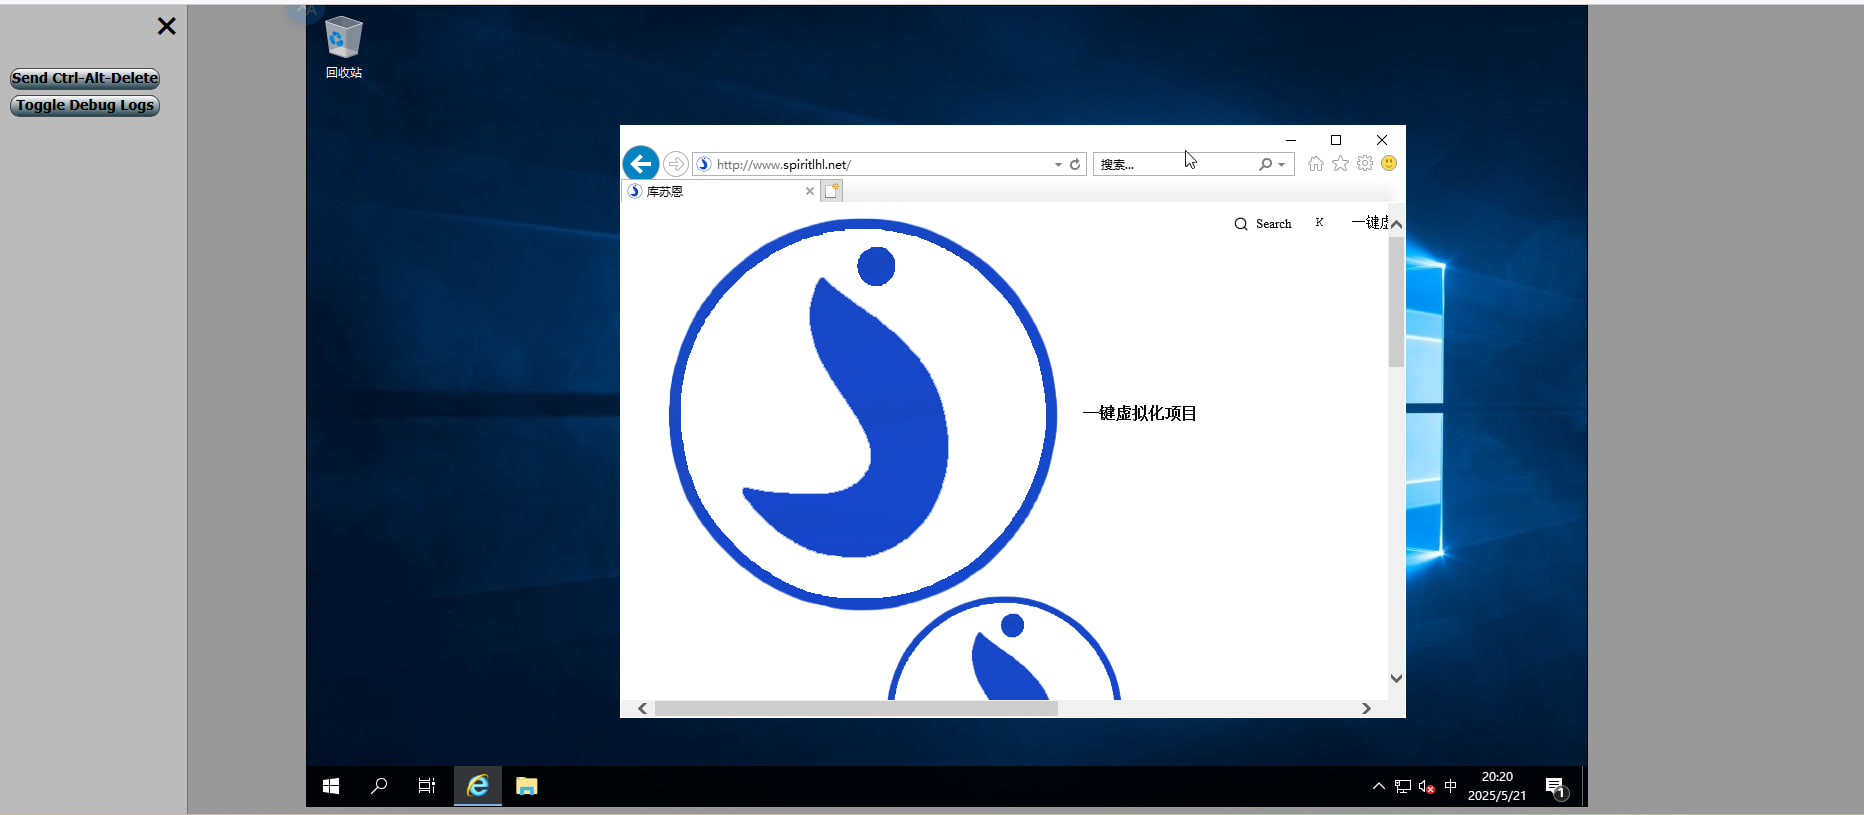This screenshot has height=815, width=1864.
Task: Close the 库苏恩 tab
Action: click(810, 191)
